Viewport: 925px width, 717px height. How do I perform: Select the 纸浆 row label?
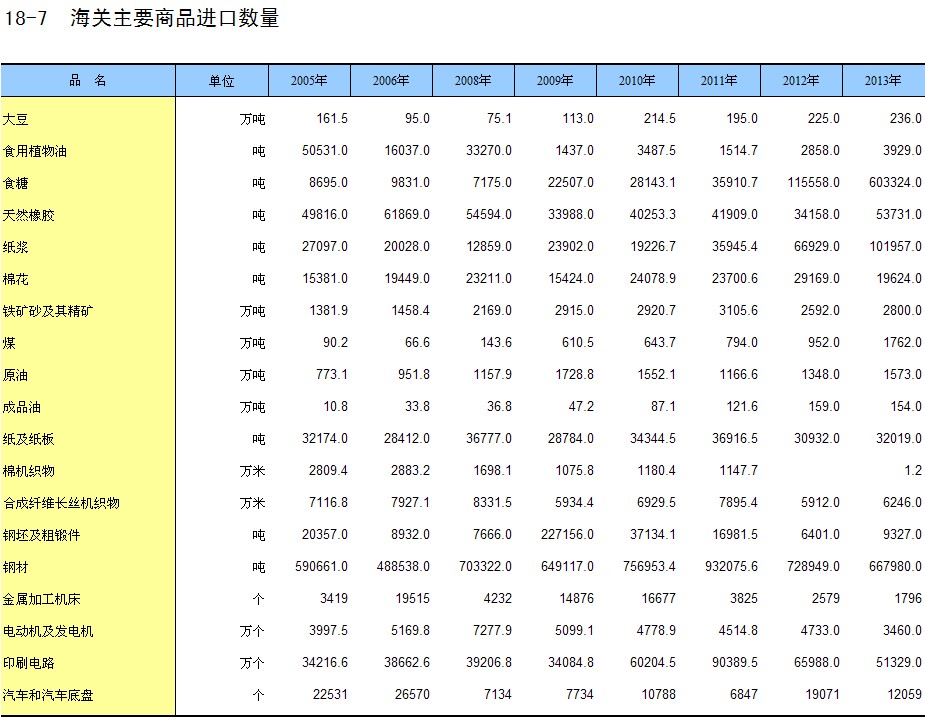(15, 247)
